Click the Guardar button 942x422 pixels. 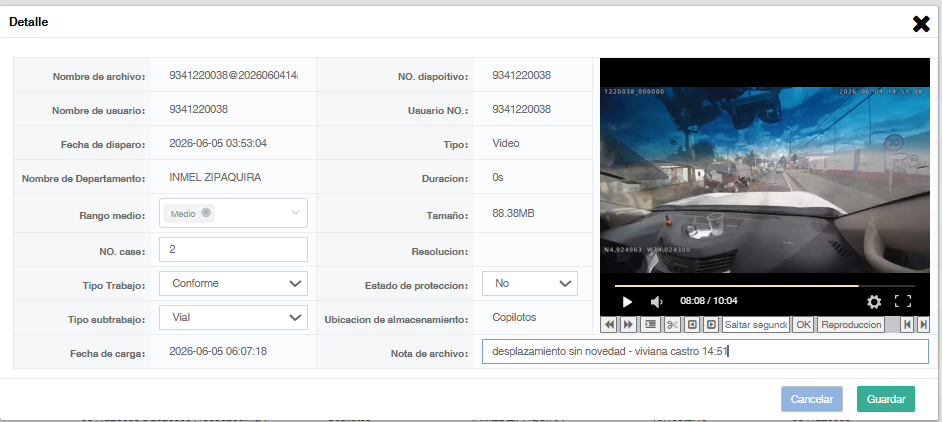(x=886, y=399)
